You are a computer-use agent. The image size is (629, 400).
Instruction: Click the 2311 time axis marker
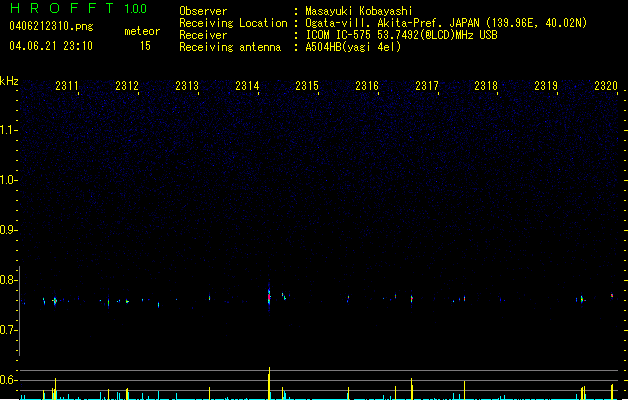click(x=67, y=86)
